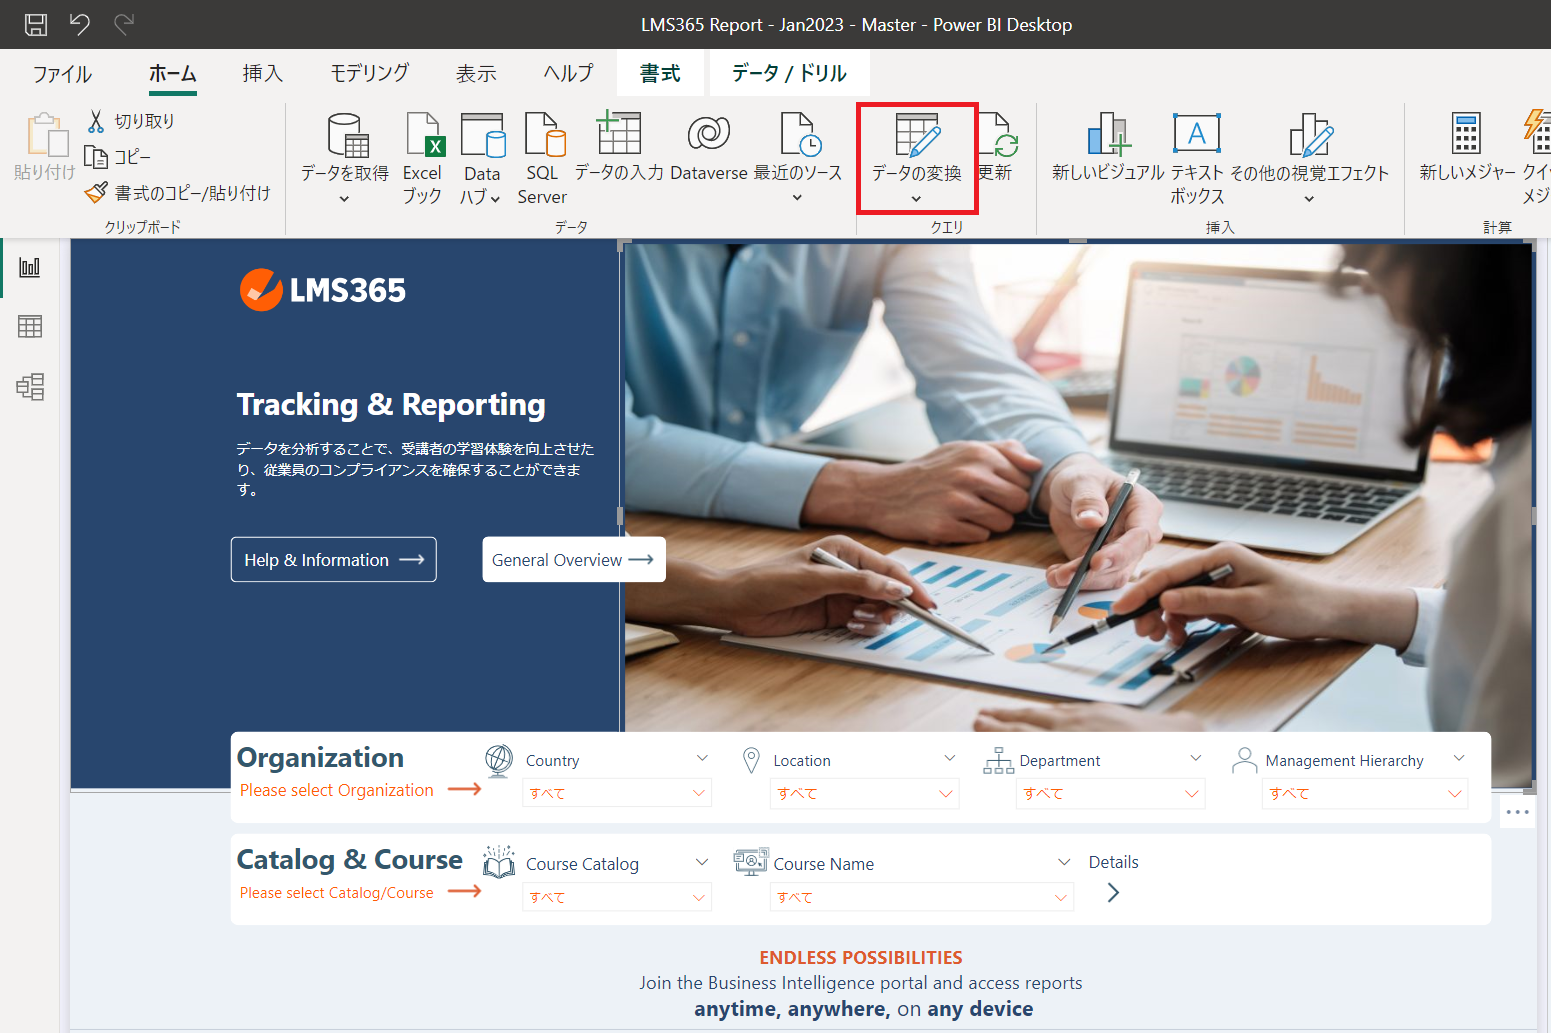Click the Help & Information button
The image size is (1551, 1033).
pyautogui.click(x=334, y=560)
